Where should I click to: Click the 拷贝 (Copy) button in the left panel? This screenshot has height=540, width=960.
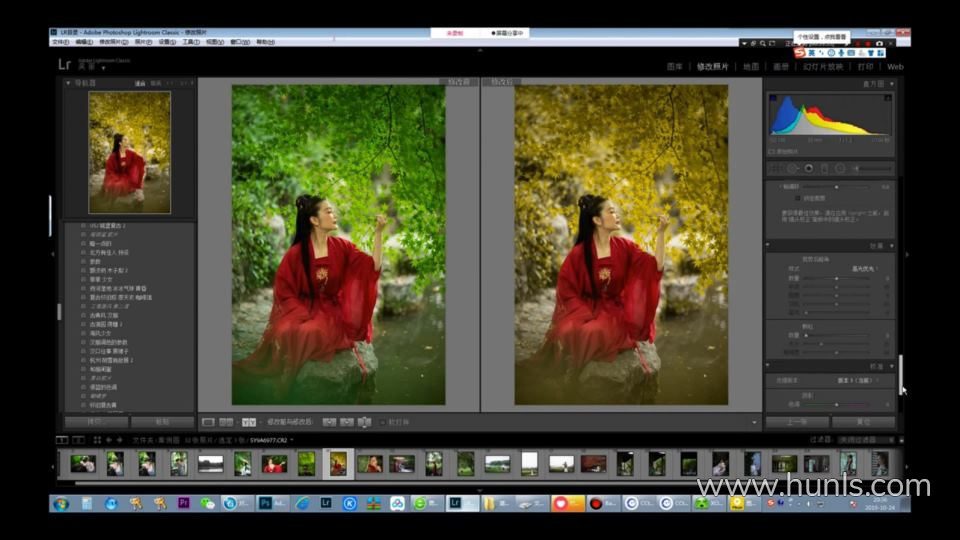click(96, 422)
